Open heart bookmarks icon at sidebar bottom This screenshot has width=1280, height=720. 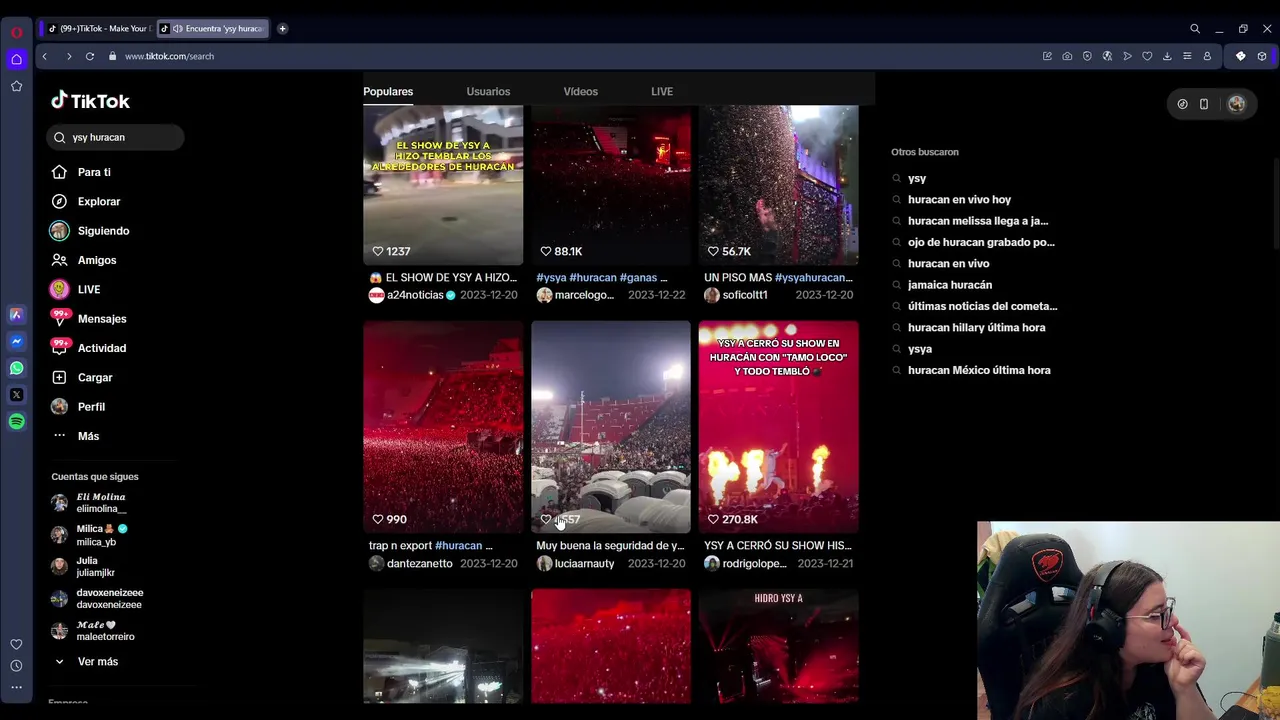tap(16, 644)
